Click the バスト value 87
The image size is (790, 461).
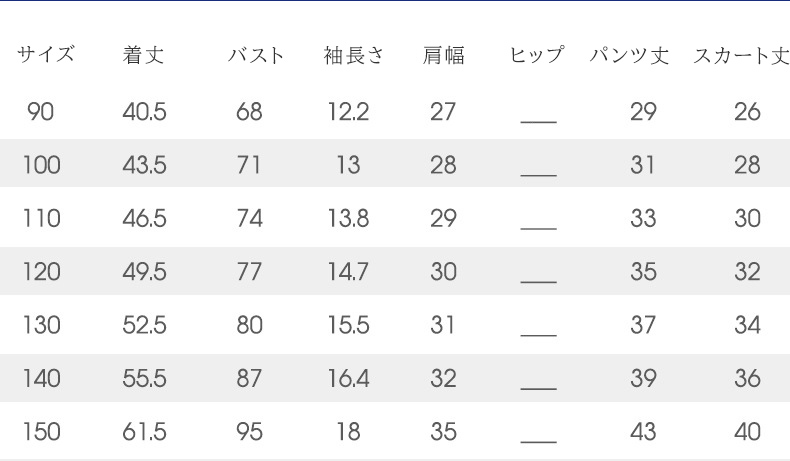coord(249,379)
